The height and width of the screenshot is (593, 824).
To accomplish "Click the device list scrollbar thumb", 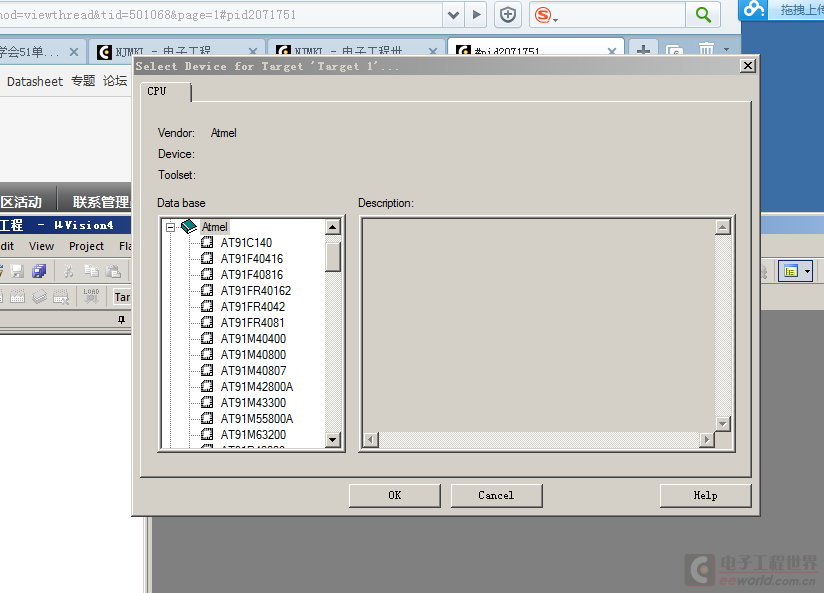I will [x=333, y=257].
